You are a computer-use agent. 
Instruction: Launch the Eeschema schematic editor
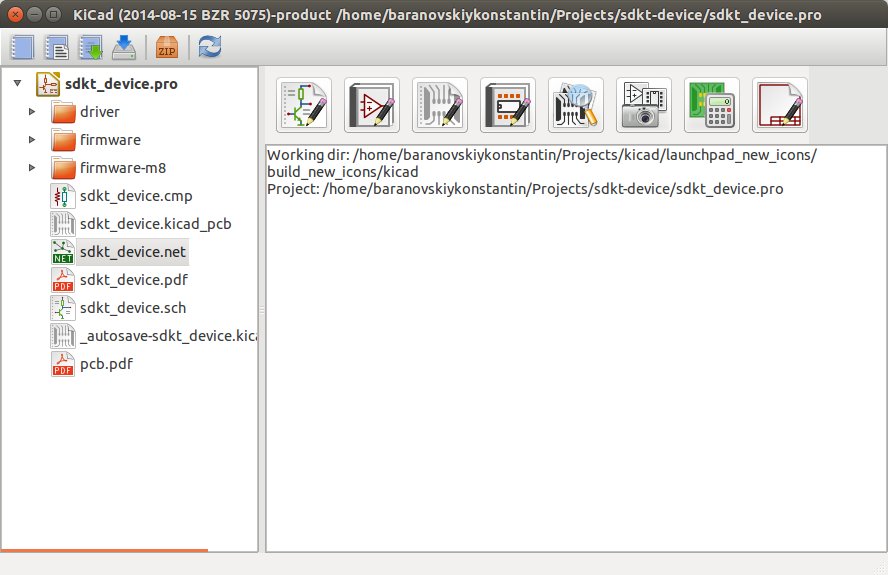304,105
